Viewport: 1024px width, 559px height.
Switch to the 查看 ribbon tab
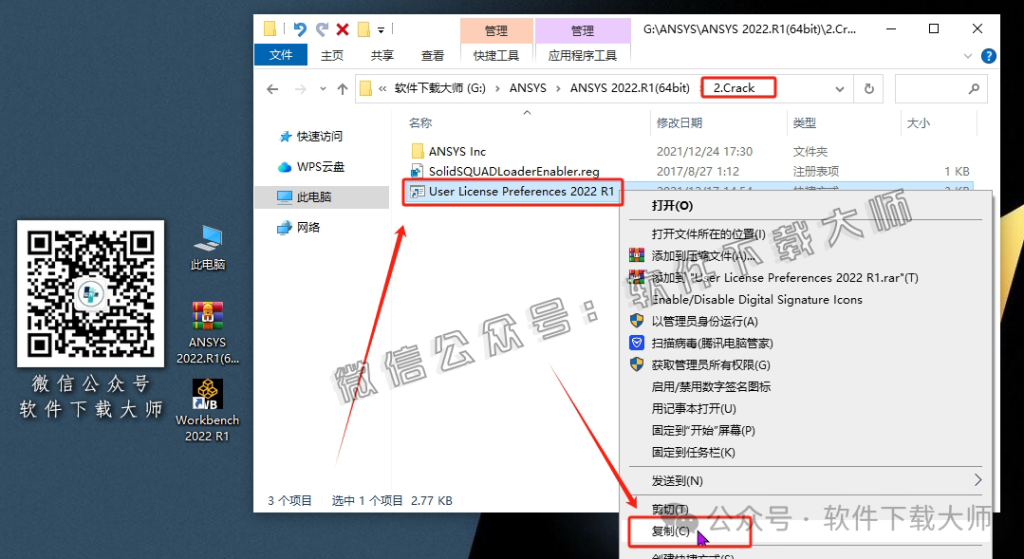[432, 56]
